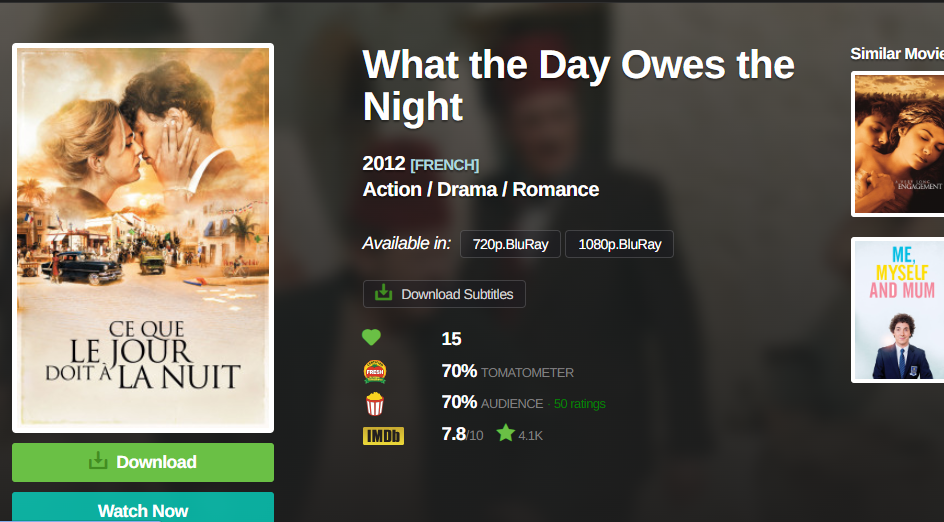Select the 1080p.BluRay quality option
Image resolution: width=944 pixels, height=522 pixels.
tap(619, 244)
